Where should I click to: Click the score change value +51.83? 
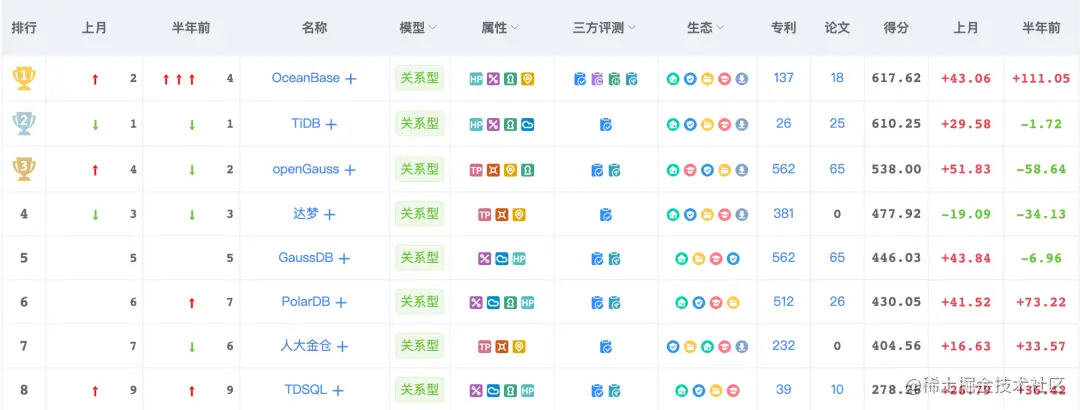[x=966, y=169]
